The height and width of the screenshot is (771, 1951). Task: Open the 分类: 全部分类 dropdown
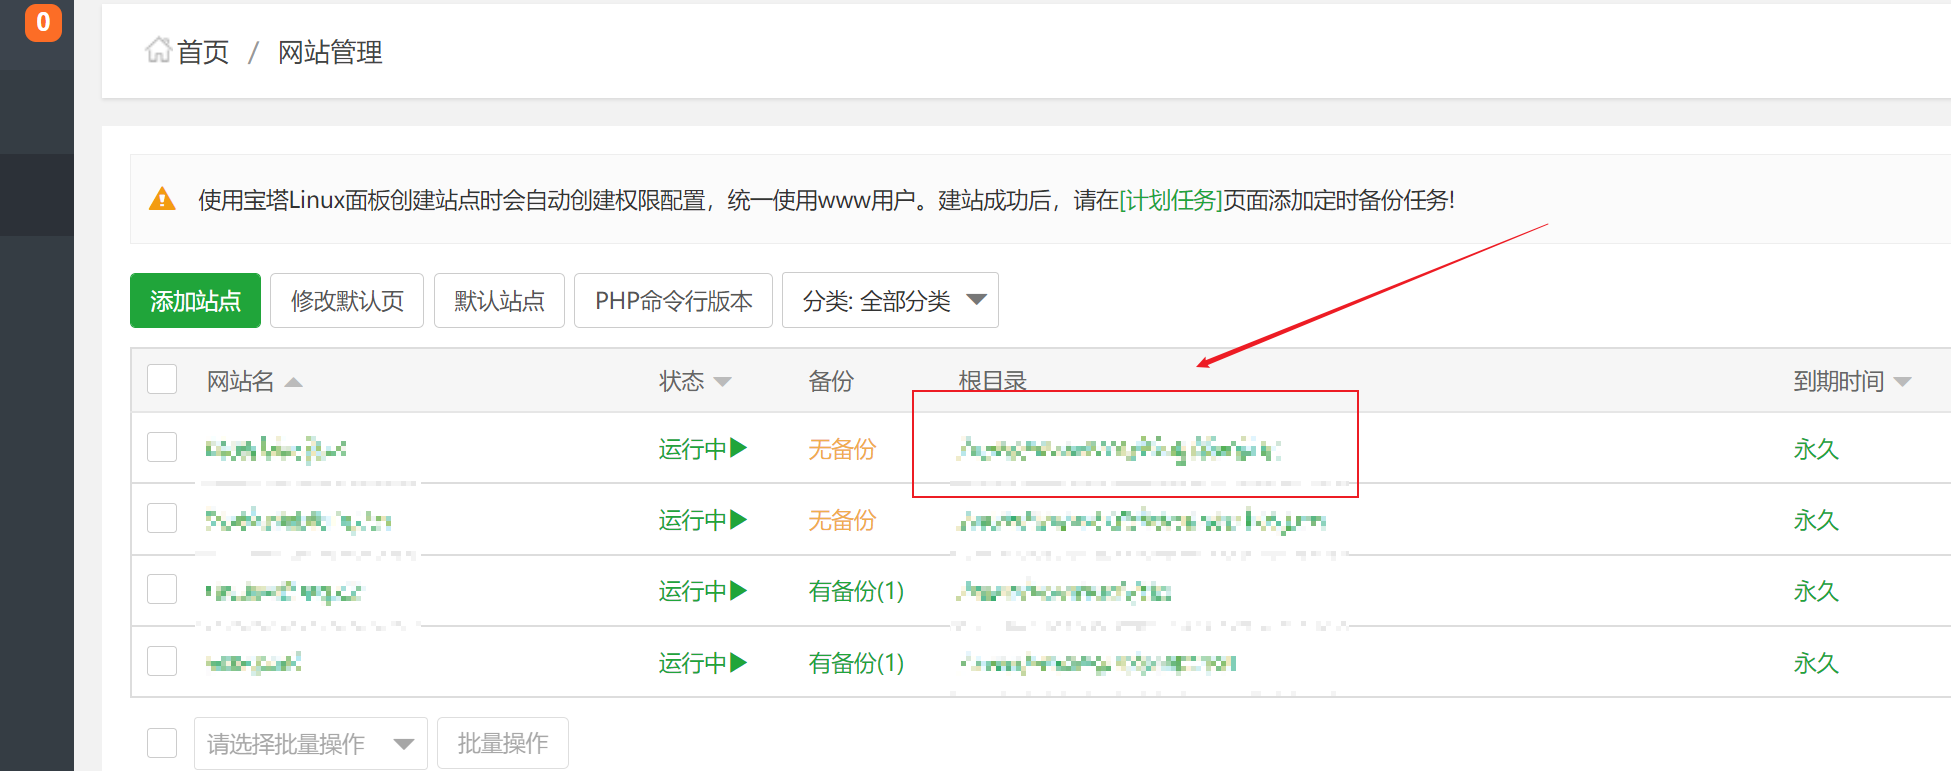click(890, 300)
